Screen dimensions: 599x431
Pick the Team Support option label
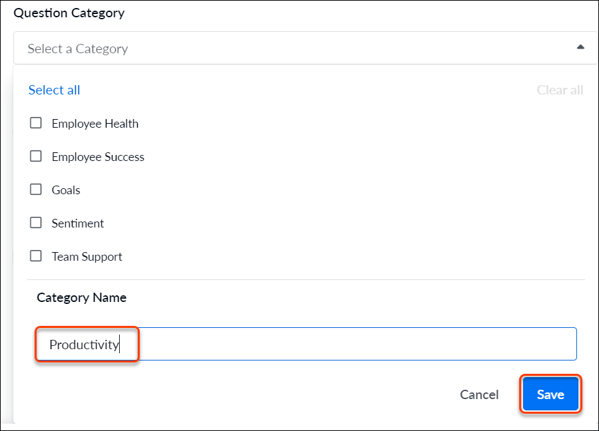pos(87,257)
